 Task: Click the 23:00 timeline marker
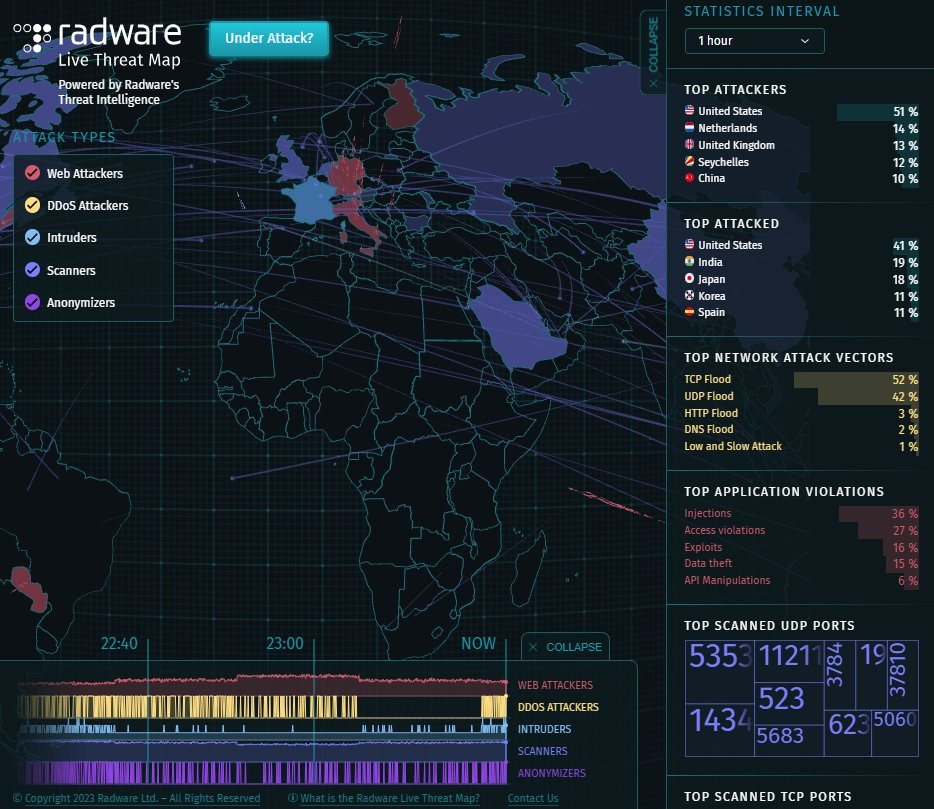[x=285, y=644]
